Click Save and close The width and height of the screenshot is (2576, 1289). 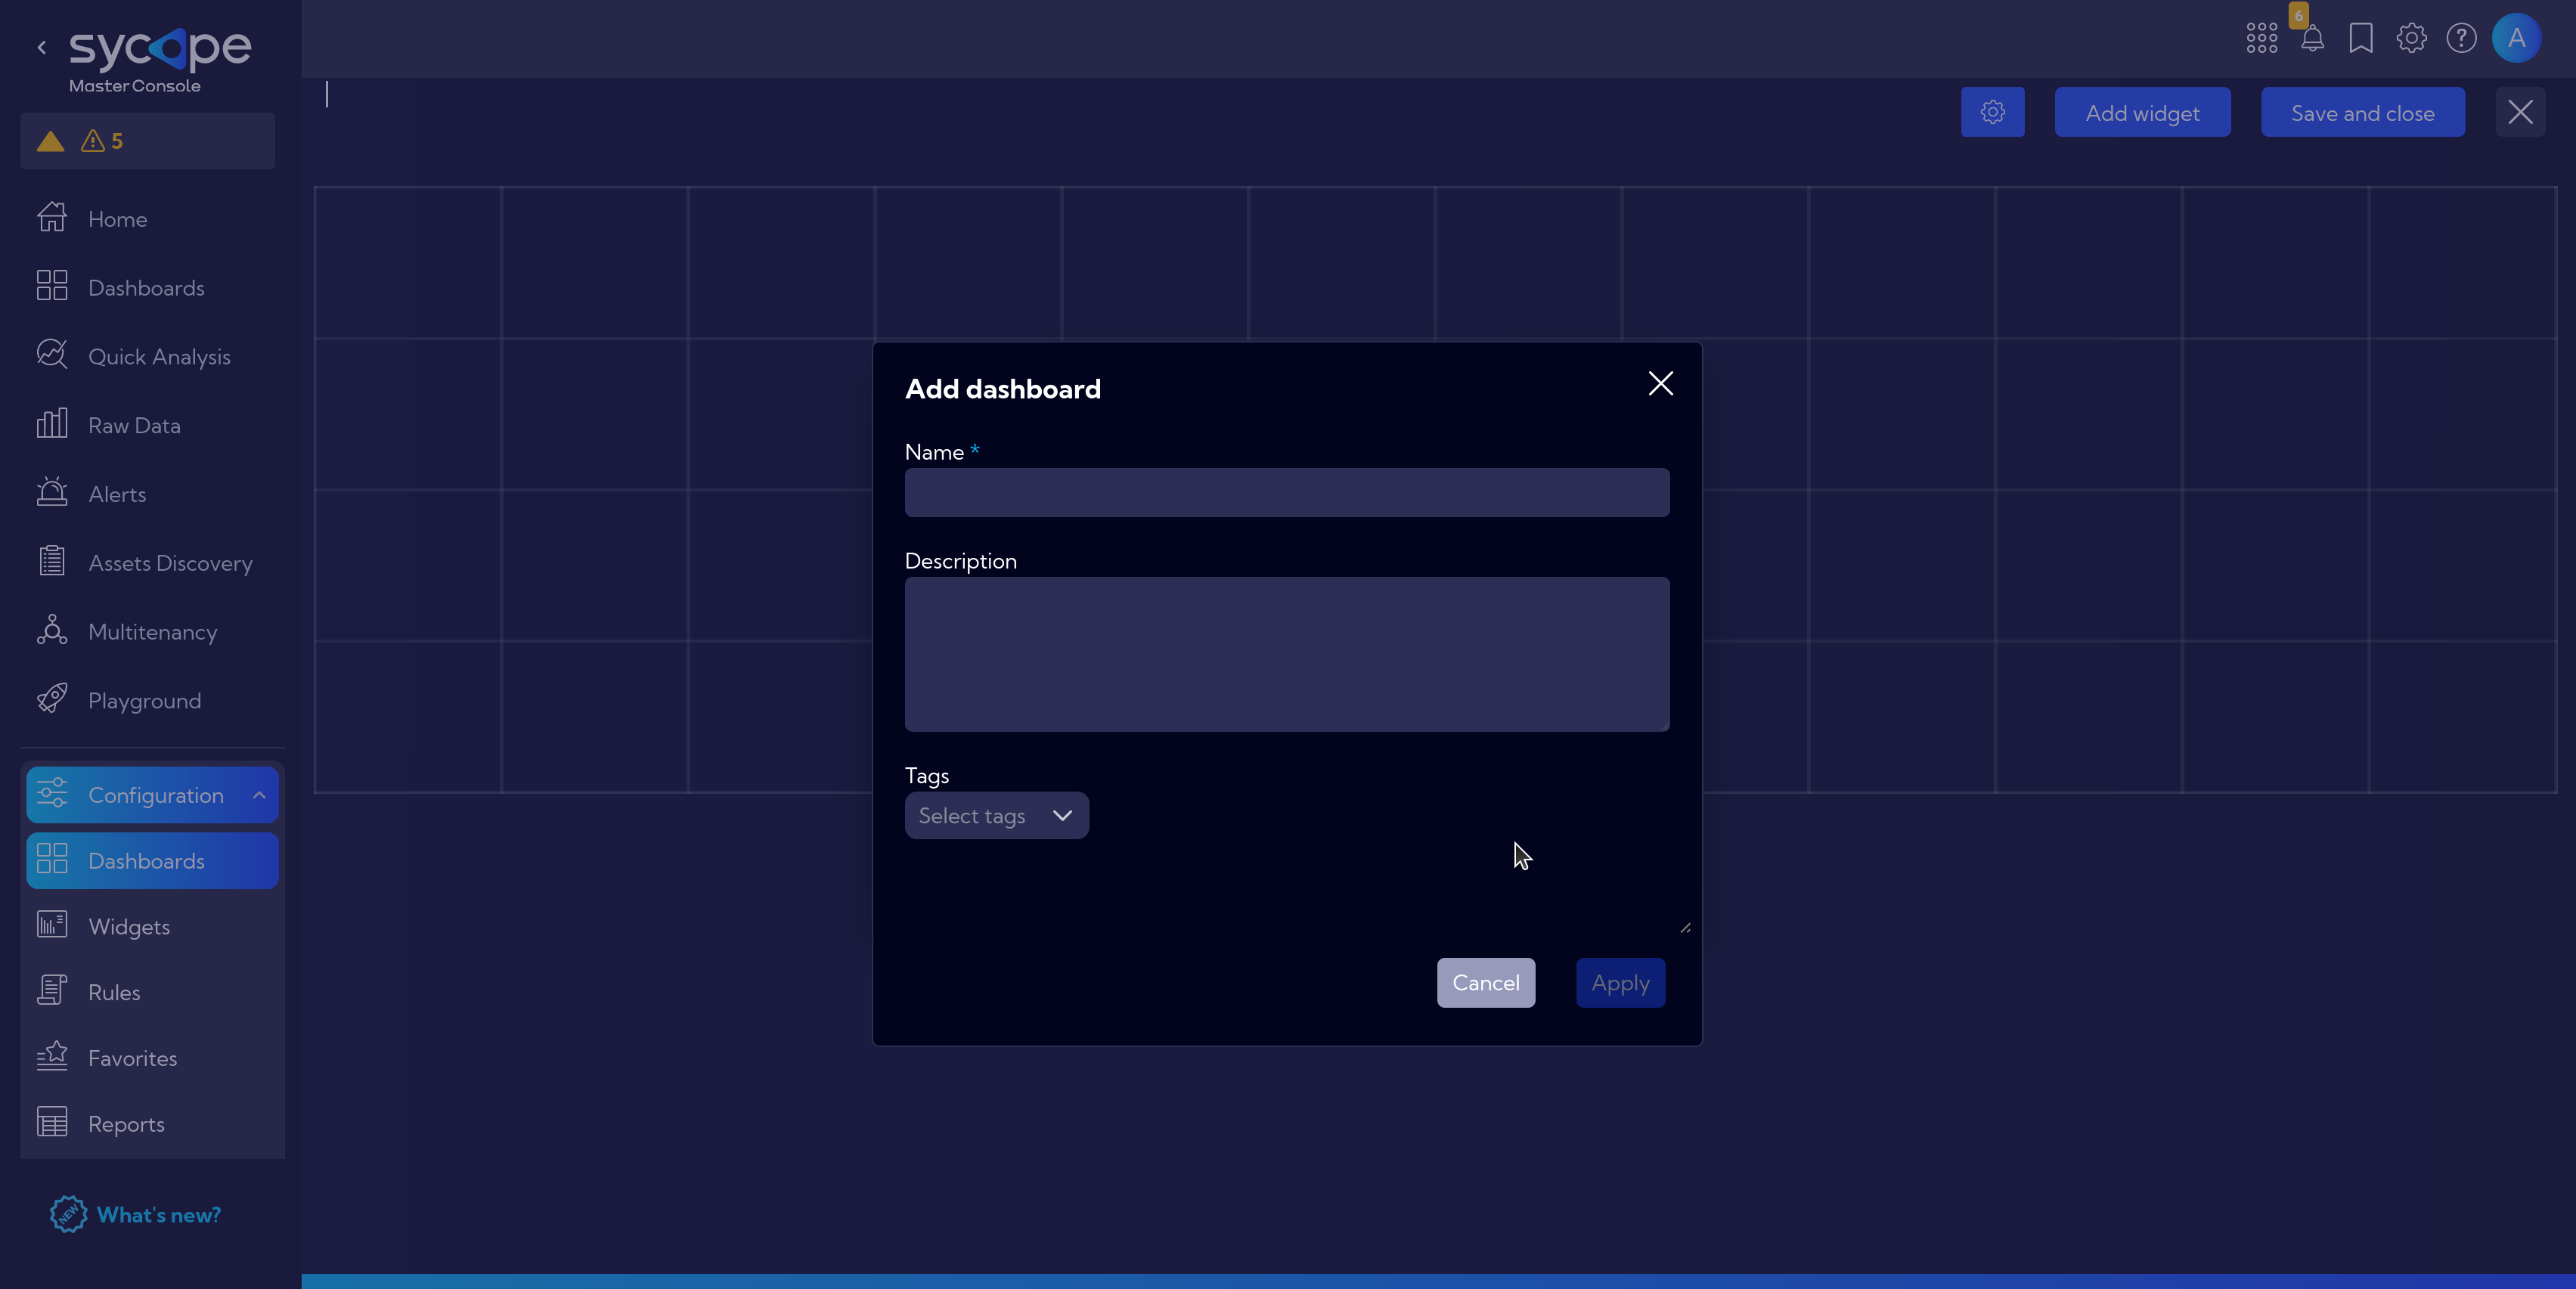click(x=2363, y=113)
